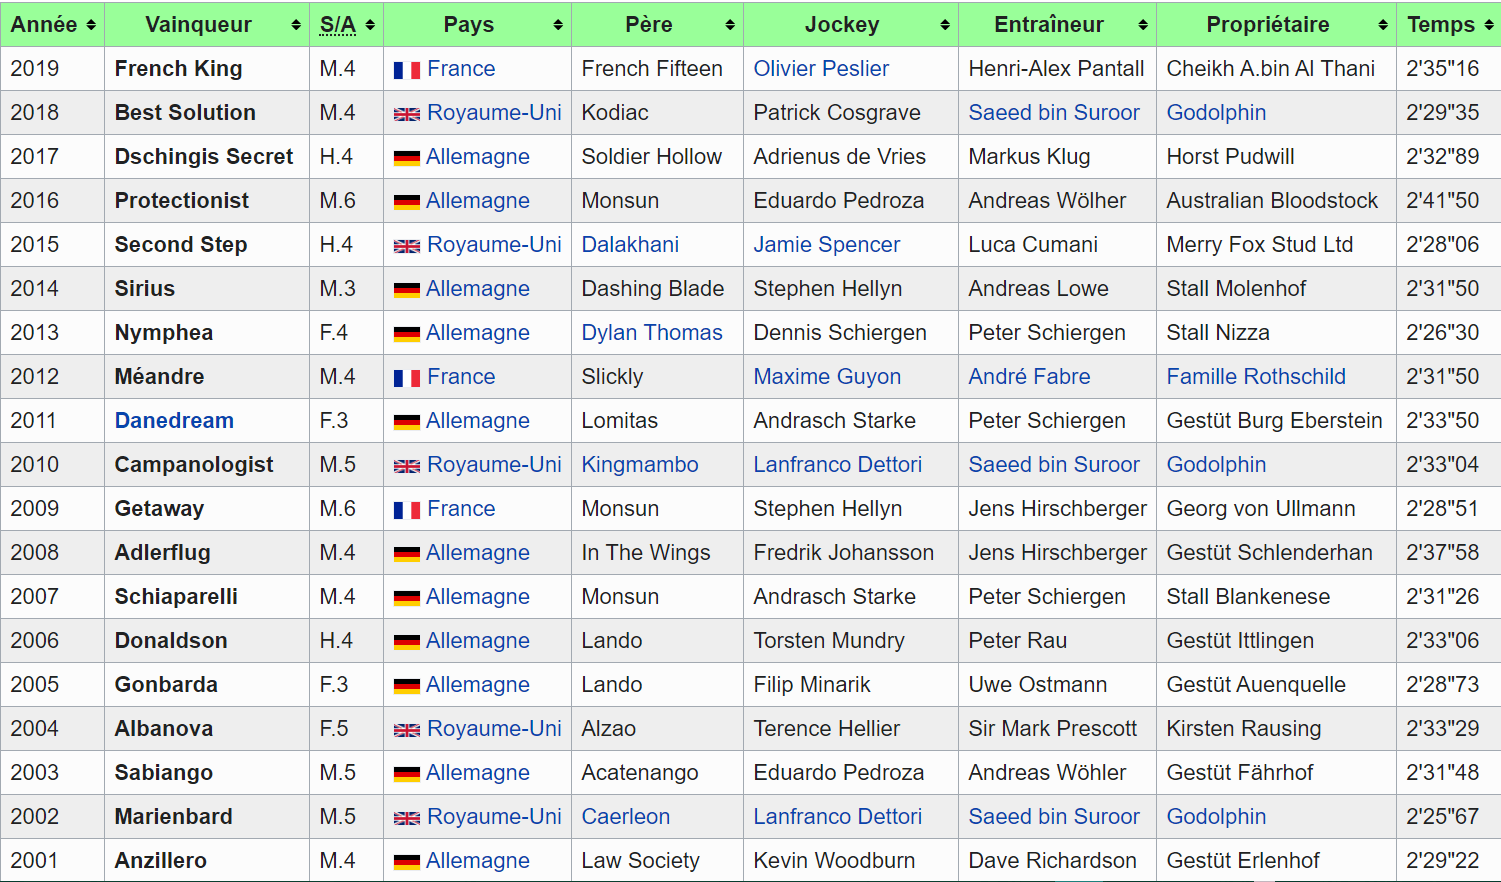1501x882 pixels.
Task: Click French flag in 2019 row
Action: [406, 70]
